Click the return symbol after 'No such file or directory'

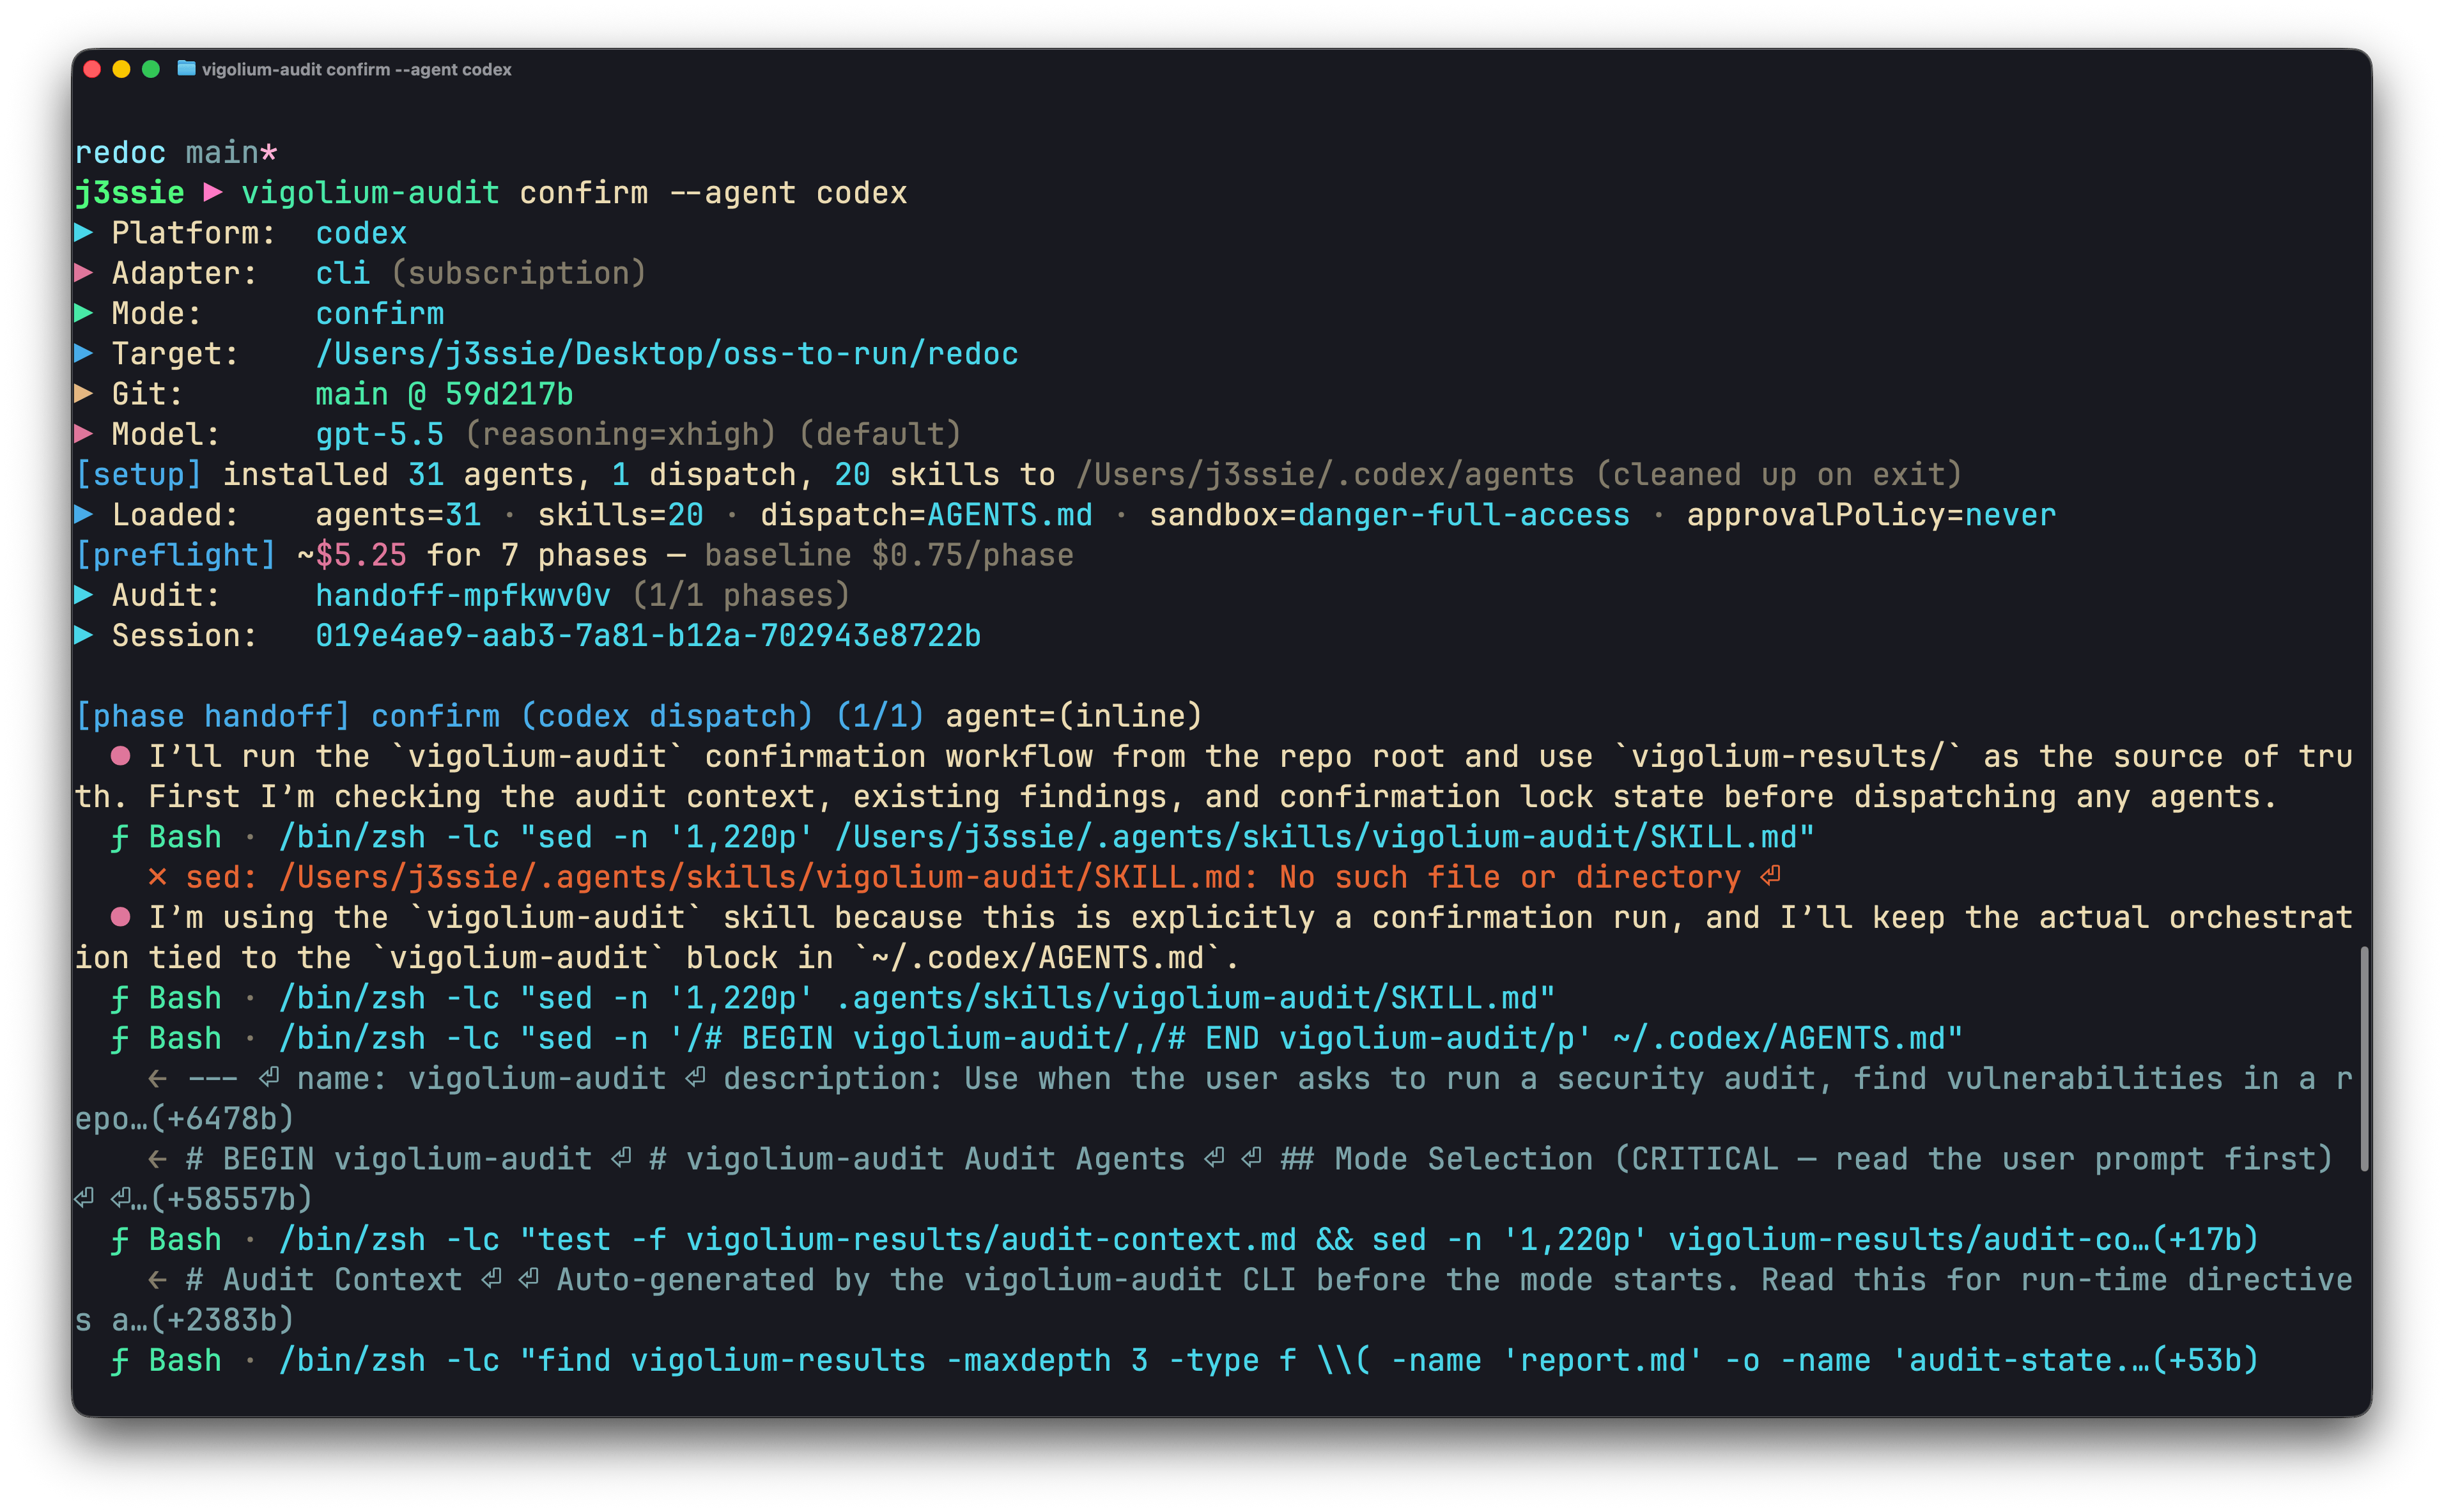point(1771,877)
